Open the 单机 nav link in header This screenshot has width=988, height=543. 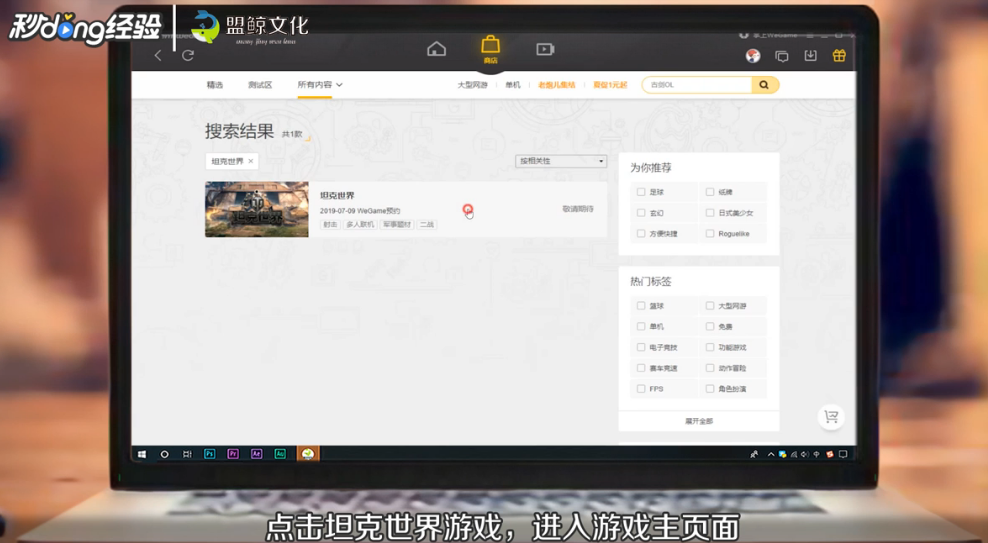[x=513, y=84]
